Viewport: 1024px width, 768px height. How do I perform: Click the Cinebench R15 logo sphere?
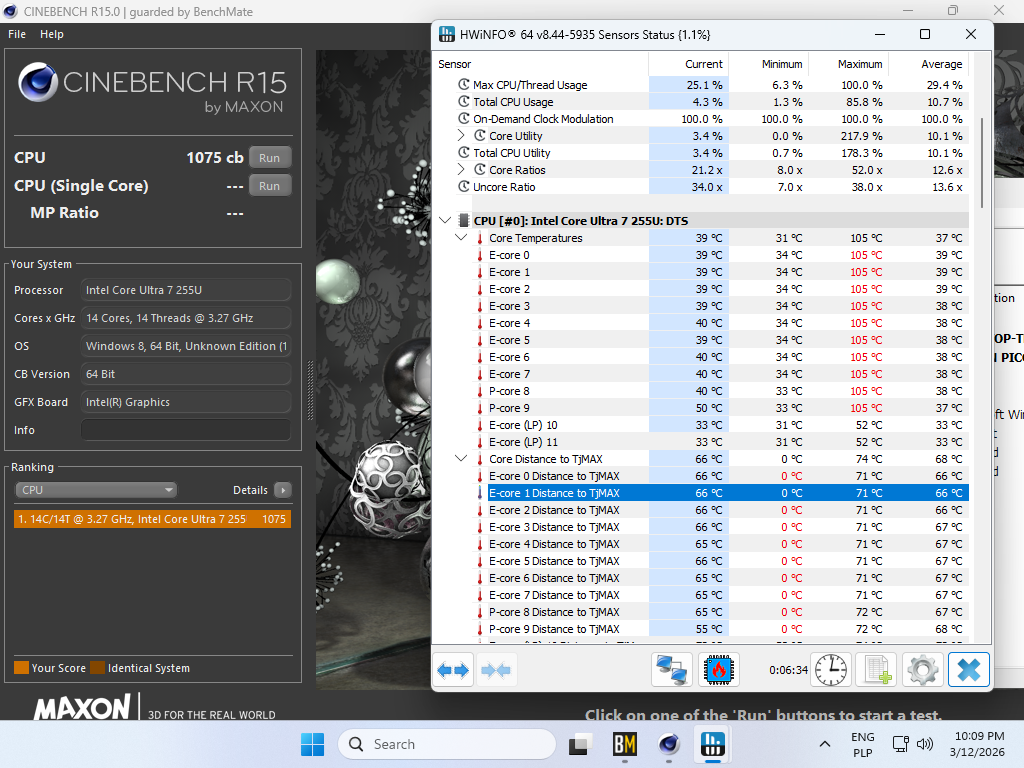coord(38,82)
